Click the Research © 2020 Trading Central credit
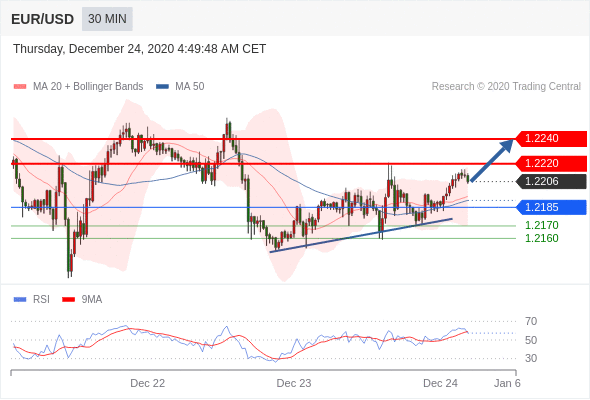This screenshot has height=400, width=590. [x=506, y=87]
